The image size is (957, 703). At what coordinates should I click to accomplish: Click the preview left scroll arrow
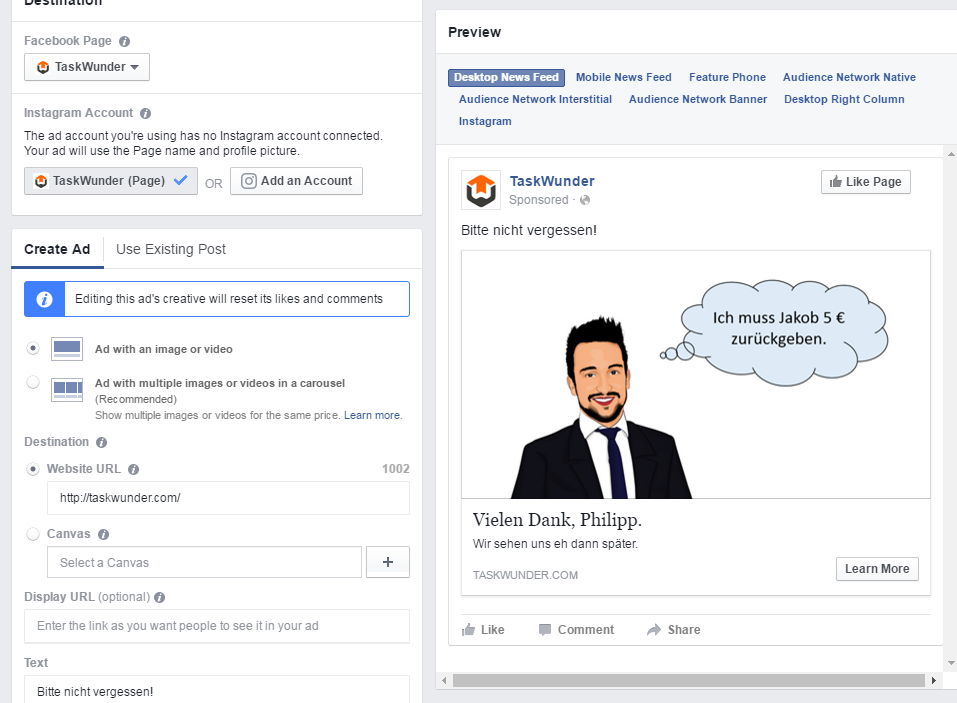click(x=444, y=680)
